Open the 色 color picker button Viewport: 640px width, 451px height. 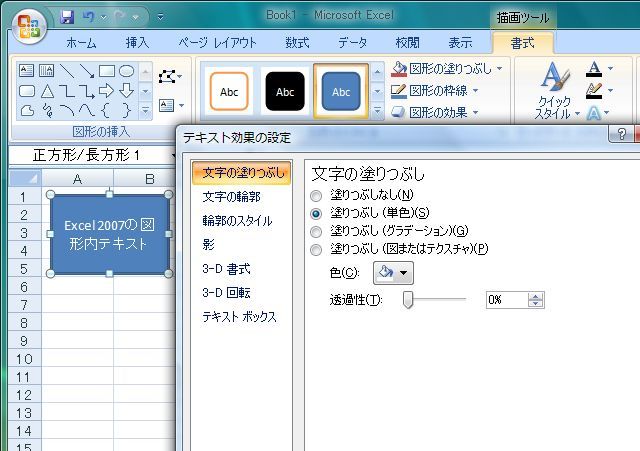393,273
